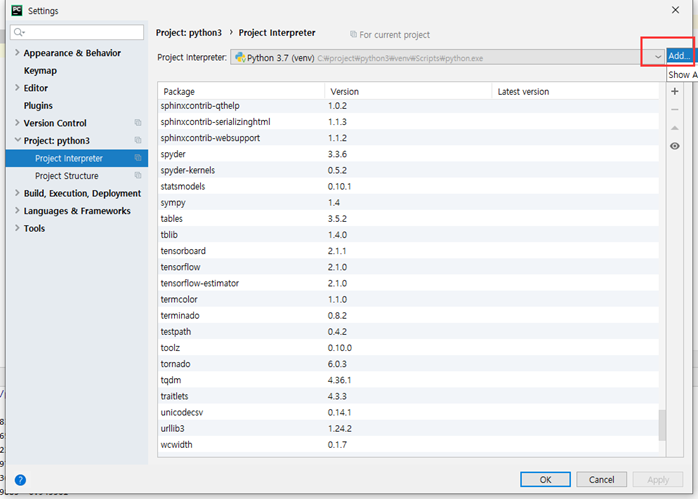Open the Project Interpreter dropdown arrow

(x=657, y=57)
